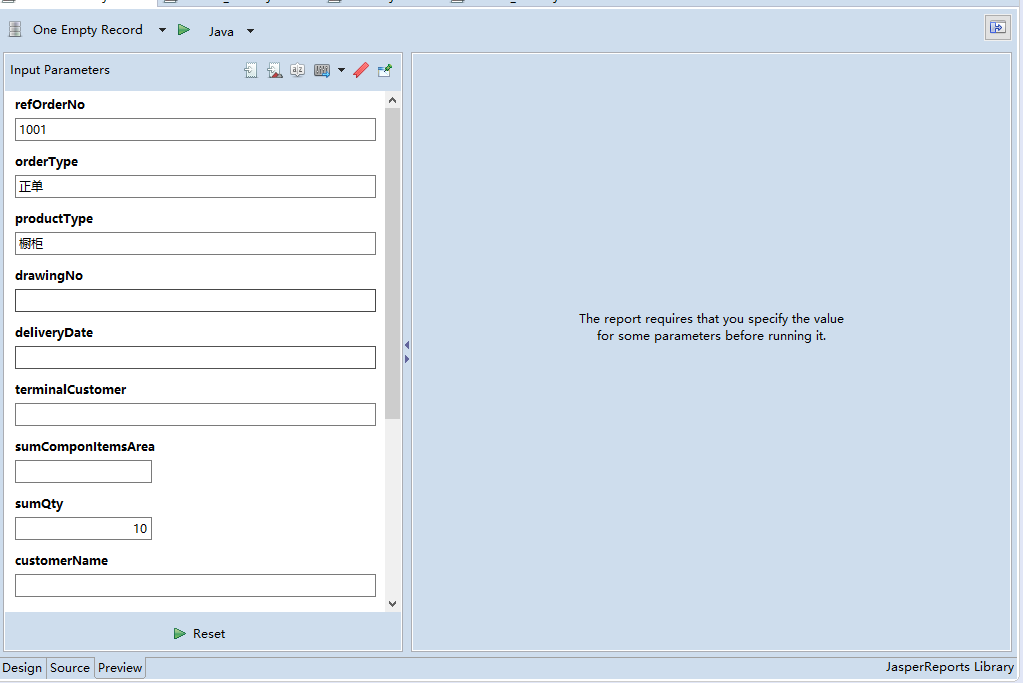Click the sumComponItemsArea input field

click(x=84, y=472)
